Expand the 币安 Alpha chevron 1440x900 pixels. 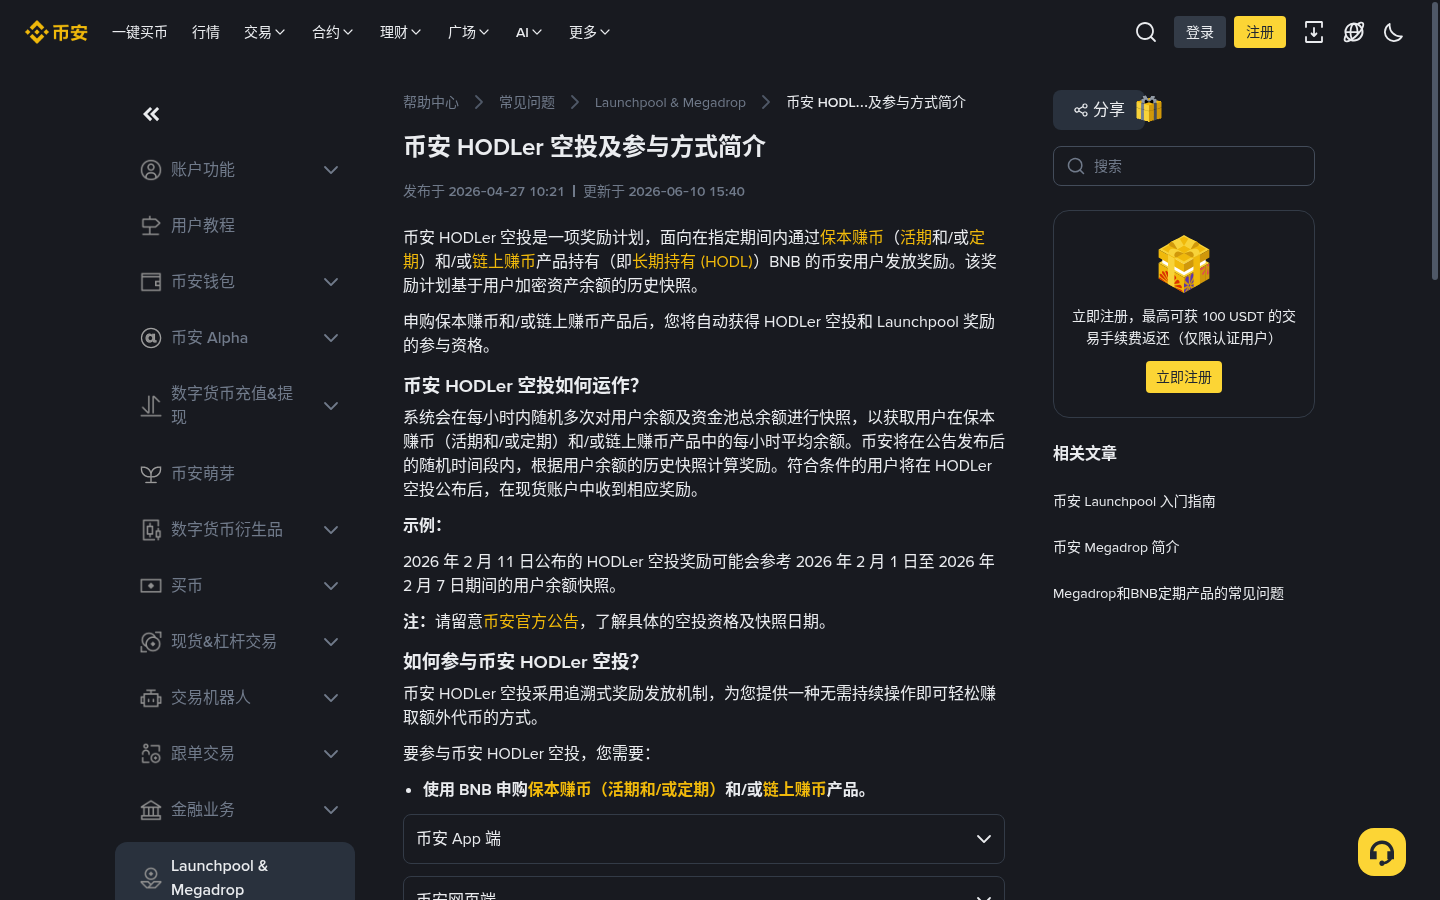[x=331, y=338]
